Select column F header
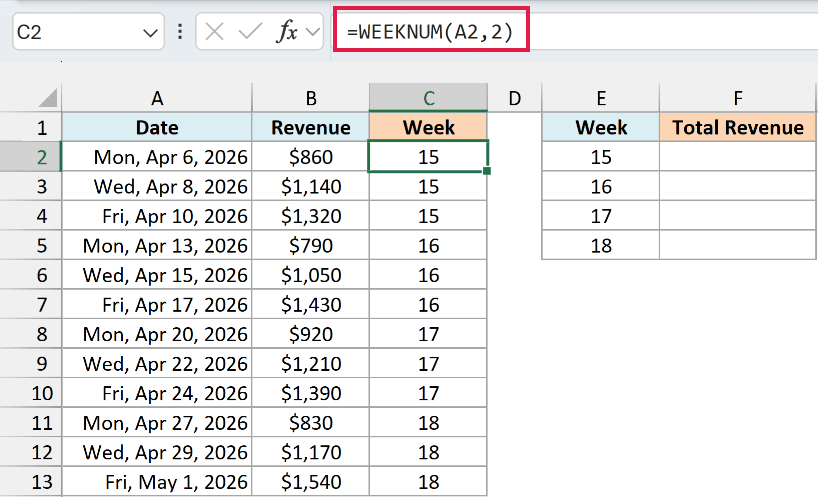The width and height of the screenshot is (818, 497). coord(737,98)
